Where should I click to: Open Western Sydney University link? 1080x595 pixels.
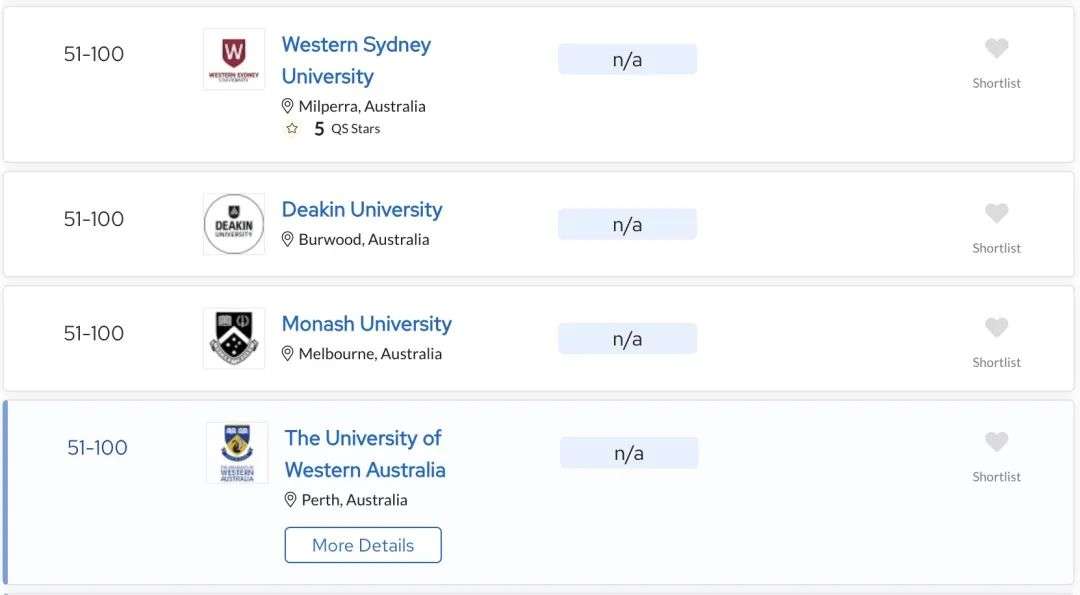pos(356,61)
